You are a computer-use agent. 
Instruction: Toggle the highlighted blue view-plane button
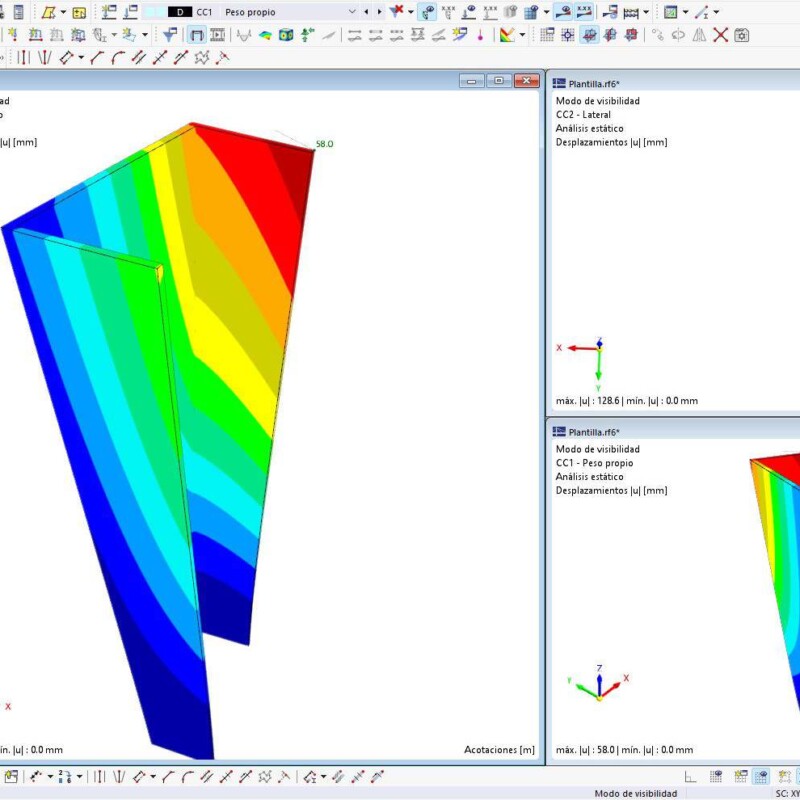click(589, 35)
